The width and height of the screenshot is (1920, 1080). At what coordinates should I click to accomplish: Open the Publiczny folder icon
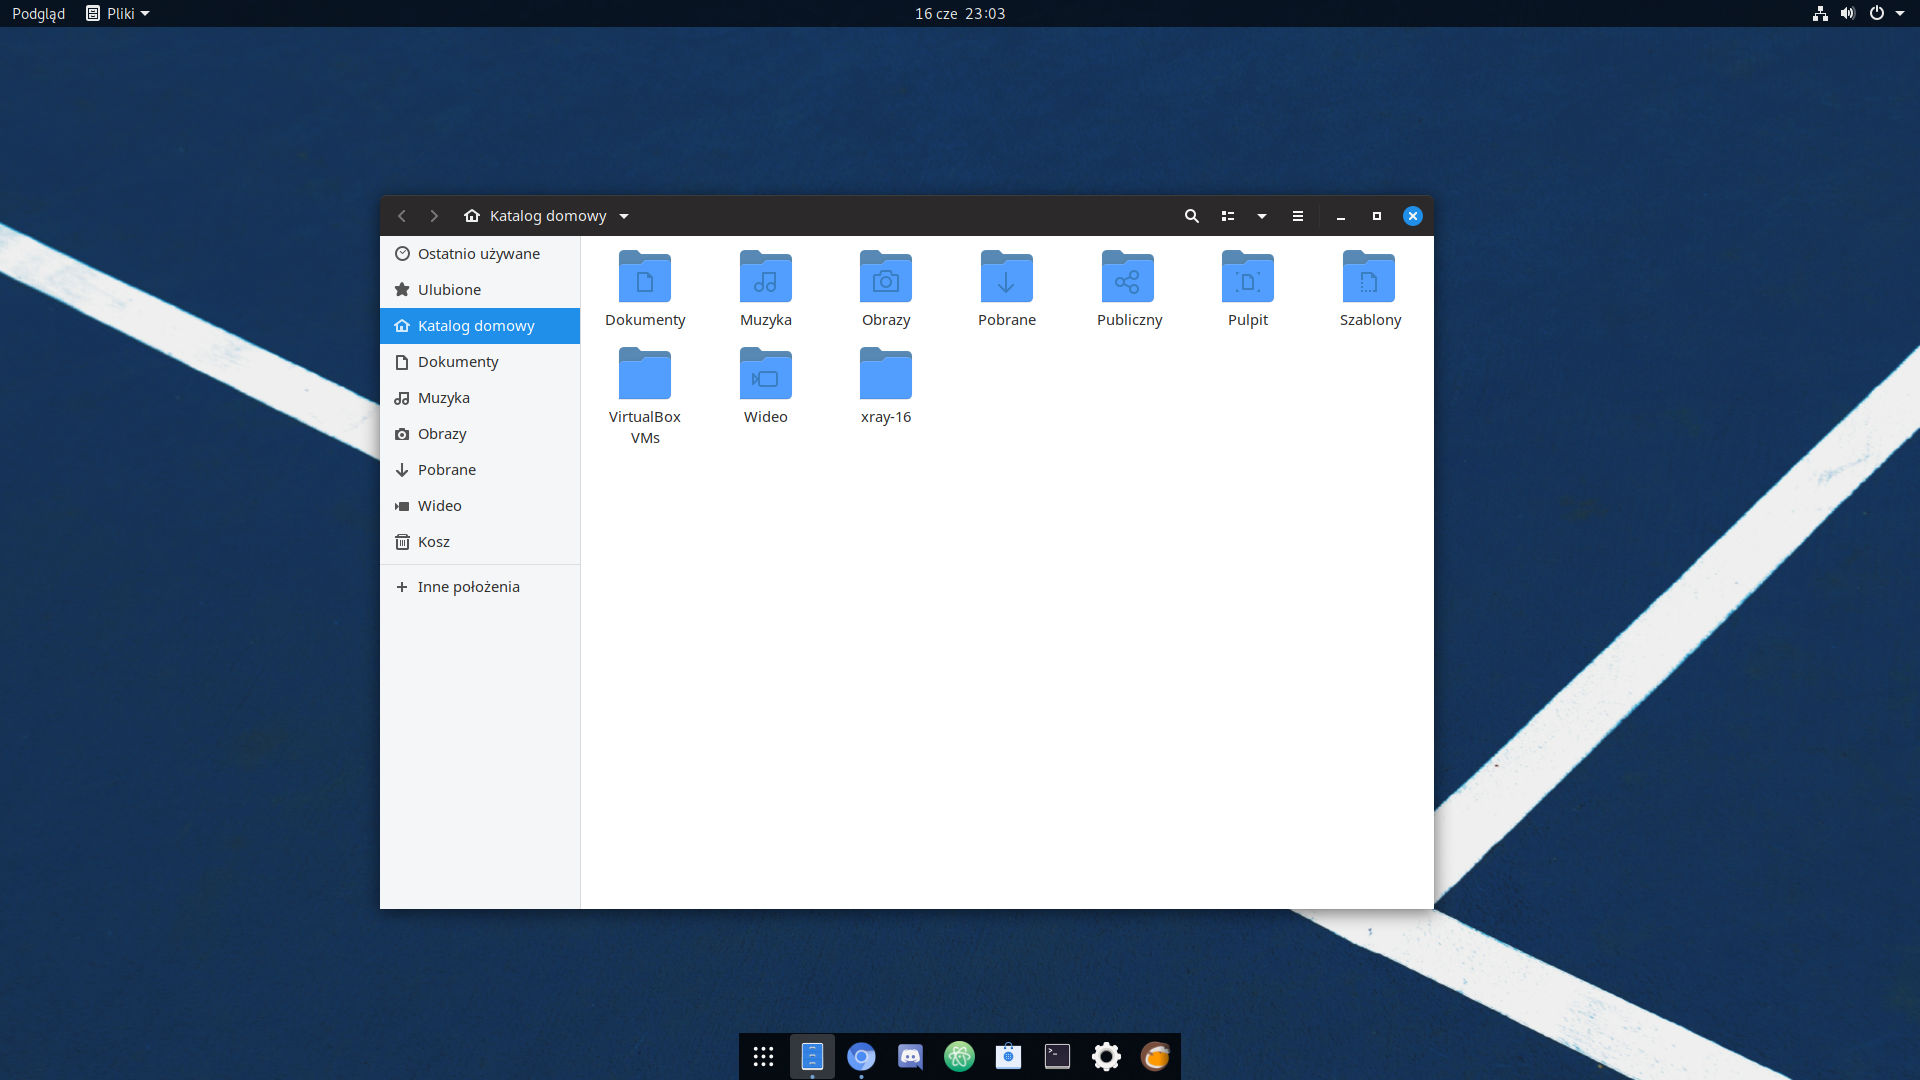pos(1128,277)
